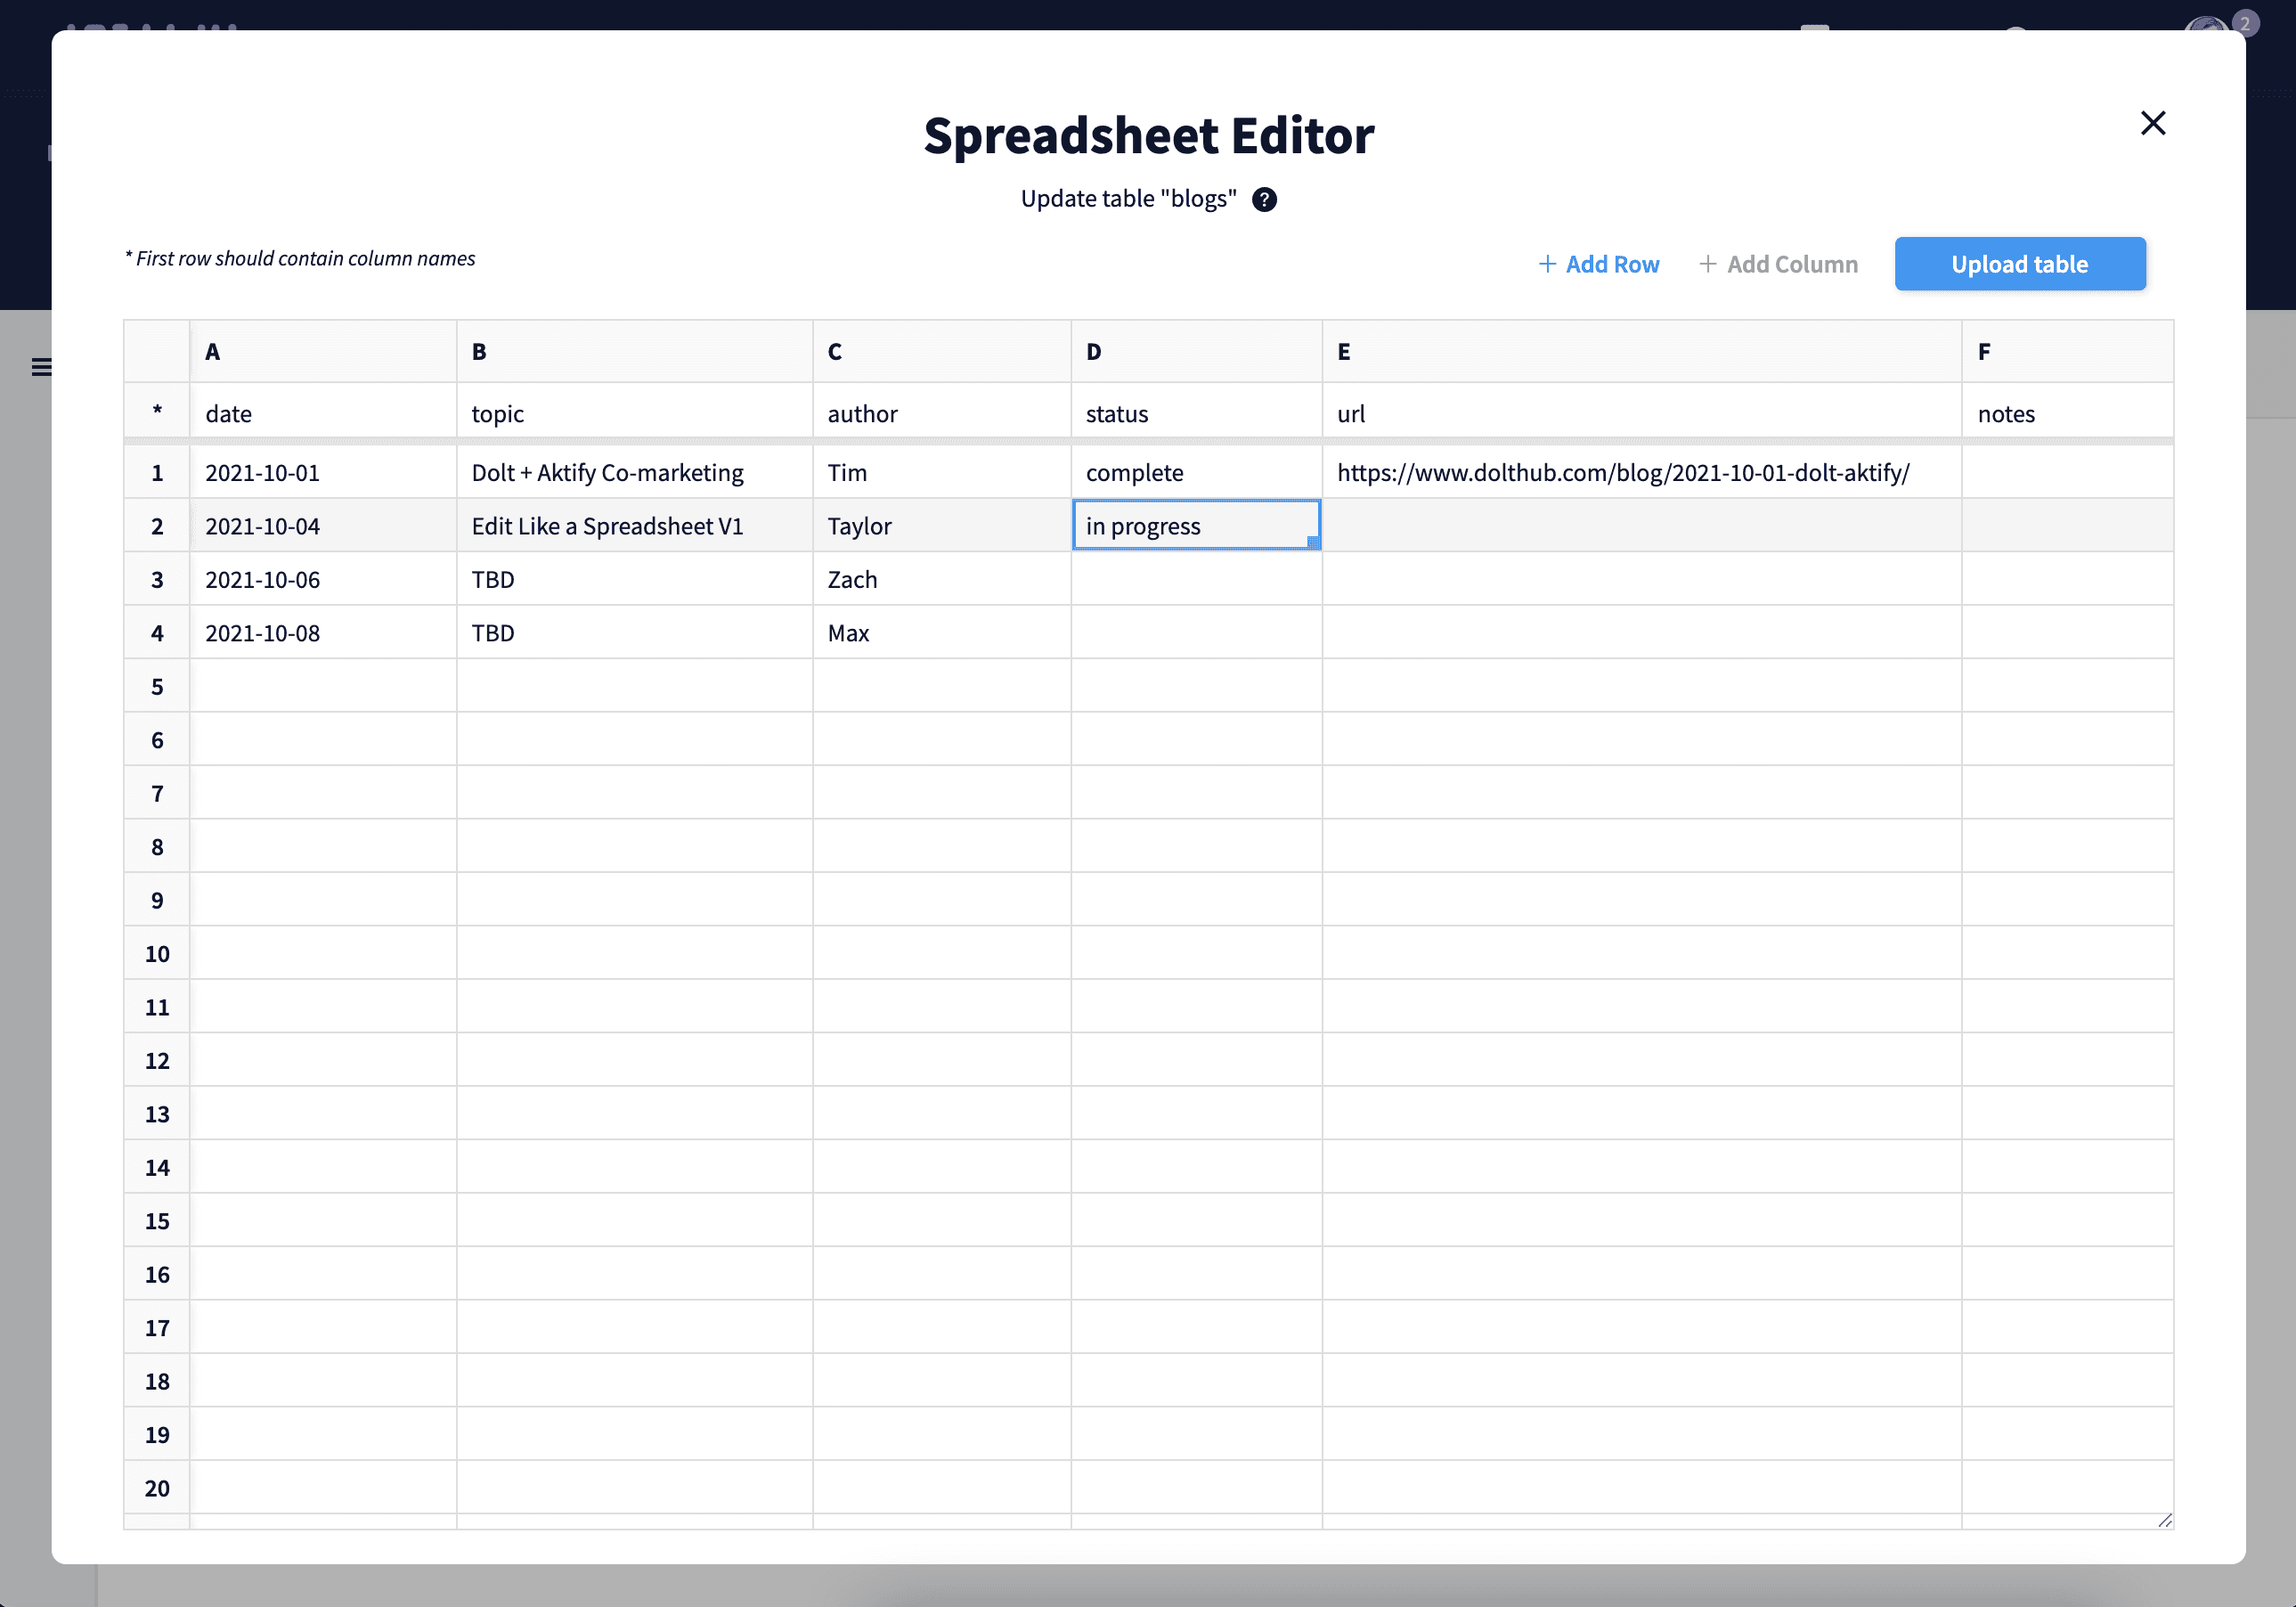
Task: Close the Spreadsheet Editor dialog
Action: [2152, 123]
